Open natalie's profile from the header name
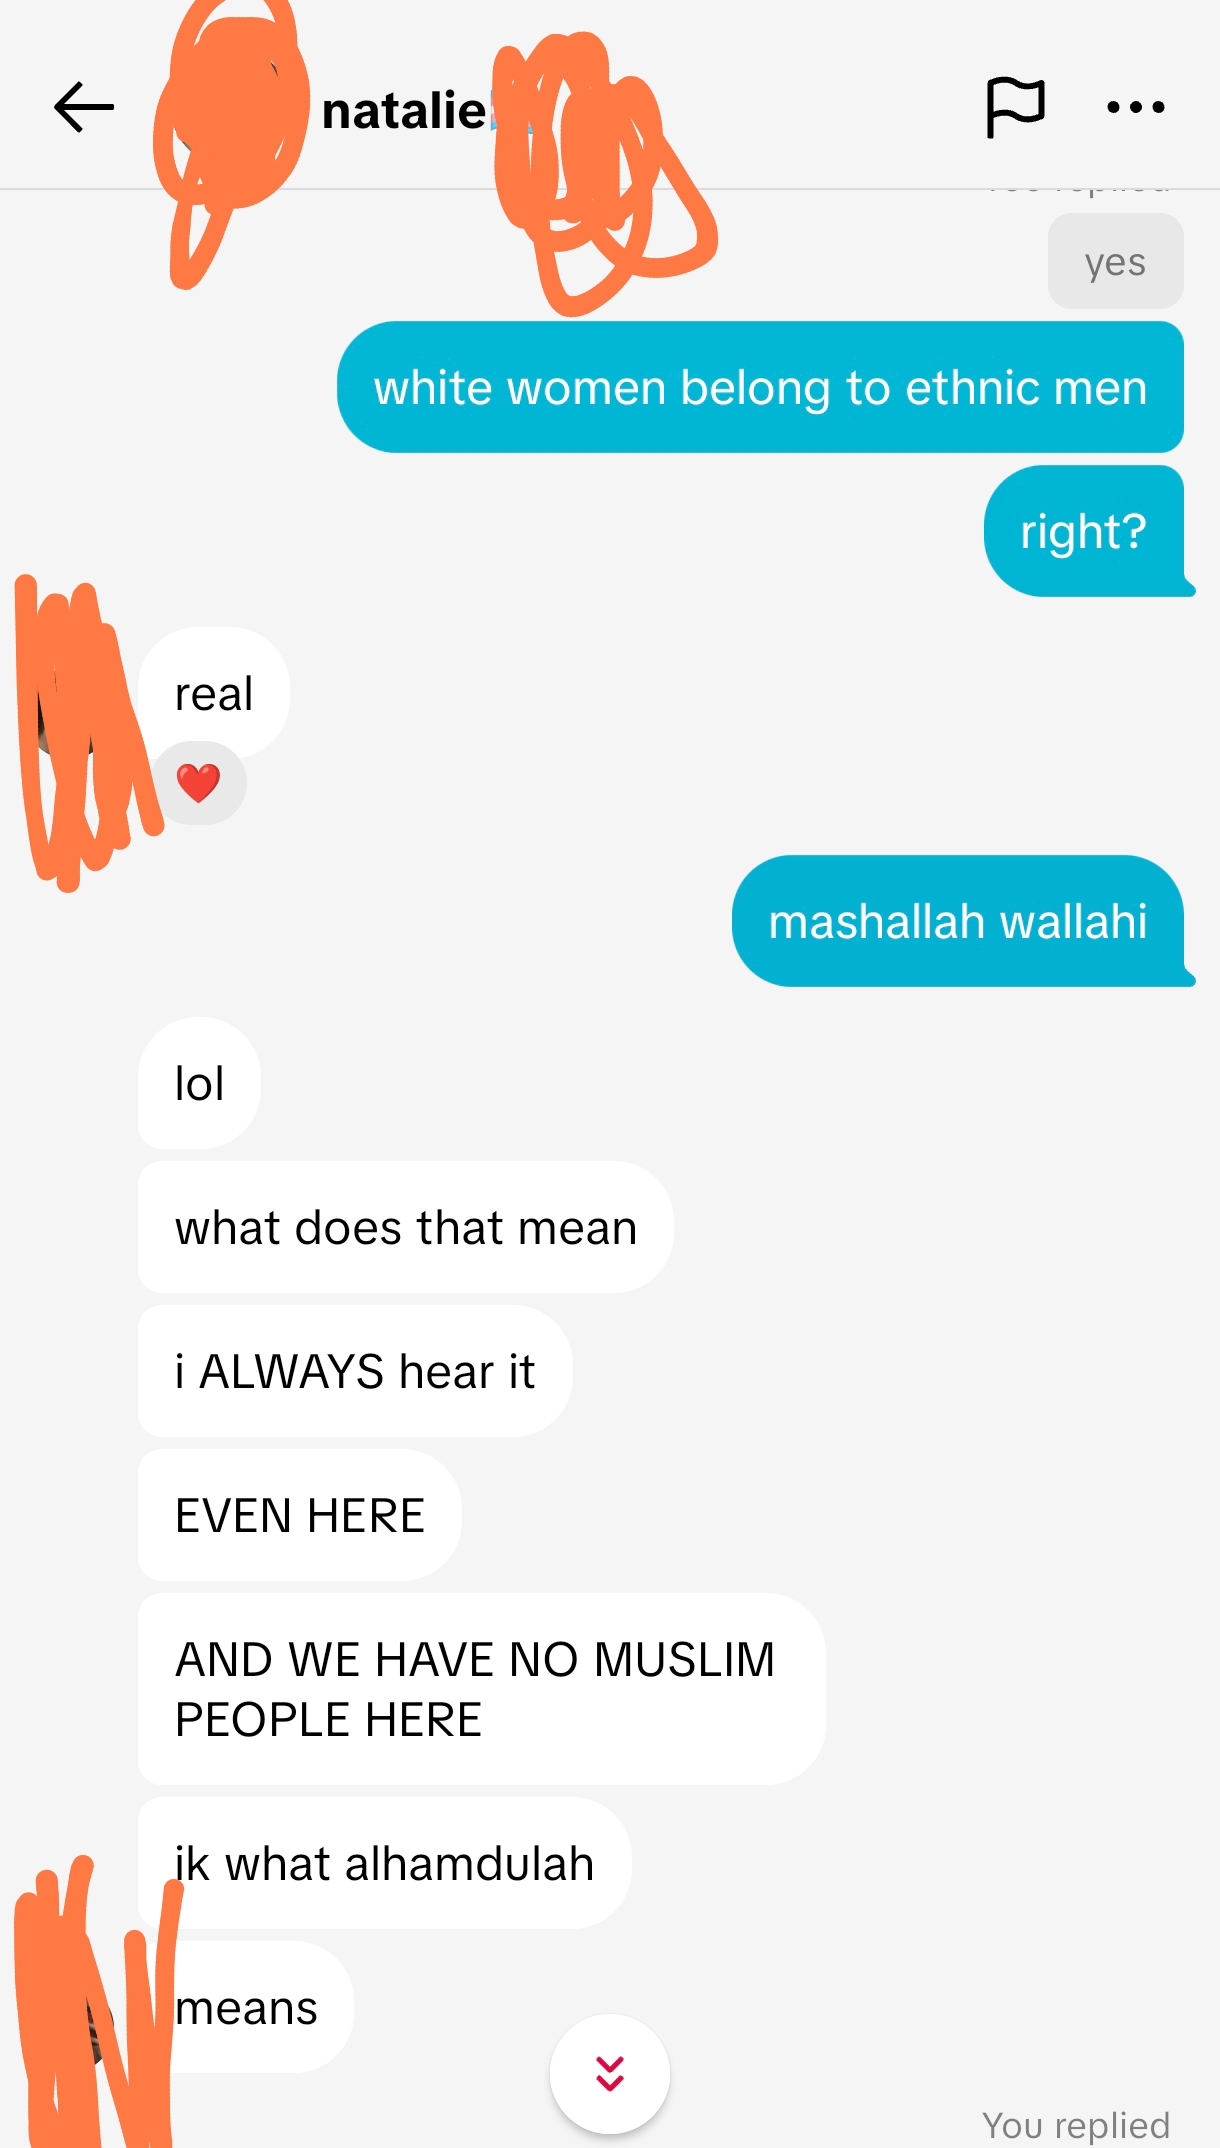The height and width of the screenshot is (2148, 1220). [x=404, y=110]
